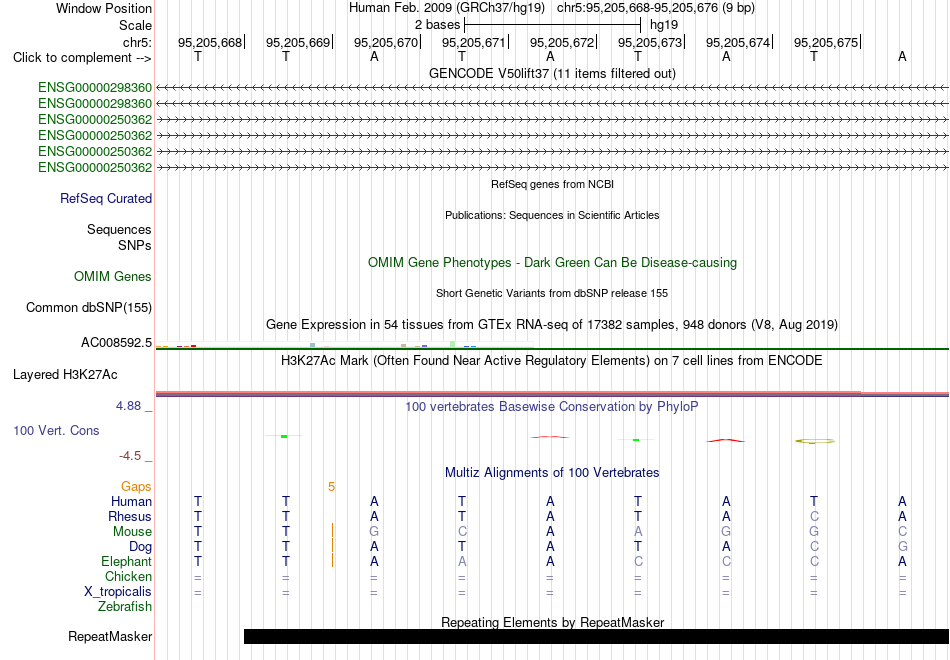The image size is (950, 660).
Task: Click the Human species row label
Action: coord(131,502)
